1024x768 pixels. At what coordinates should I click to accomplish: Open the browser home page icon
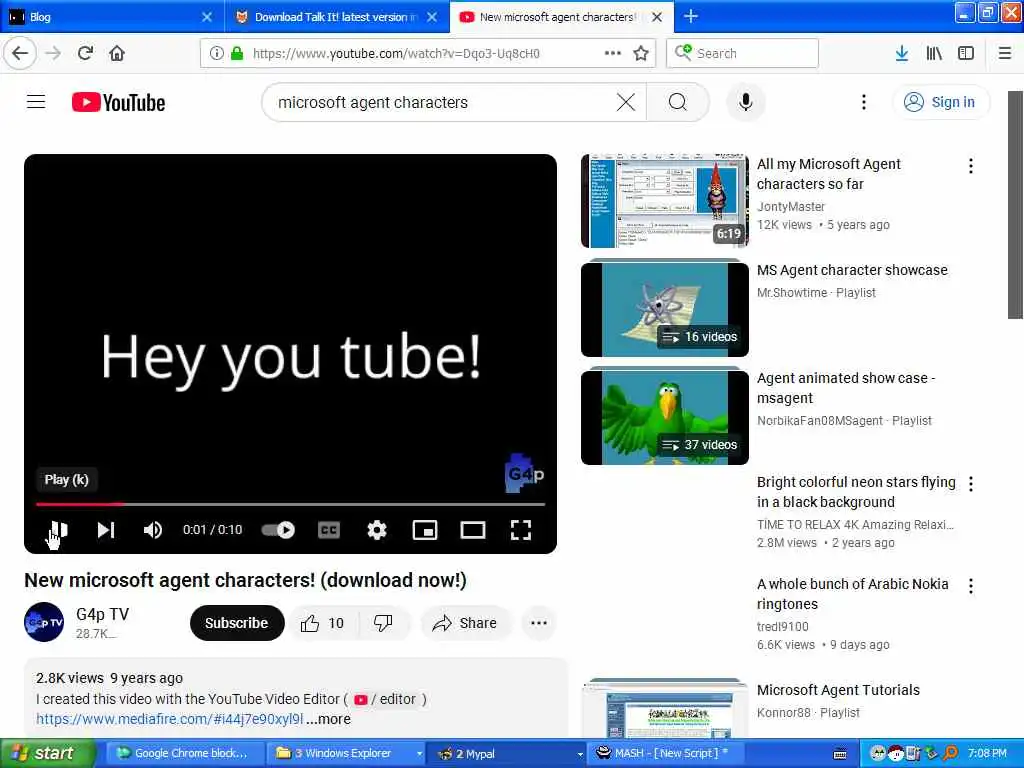click(x=117, y=53)
